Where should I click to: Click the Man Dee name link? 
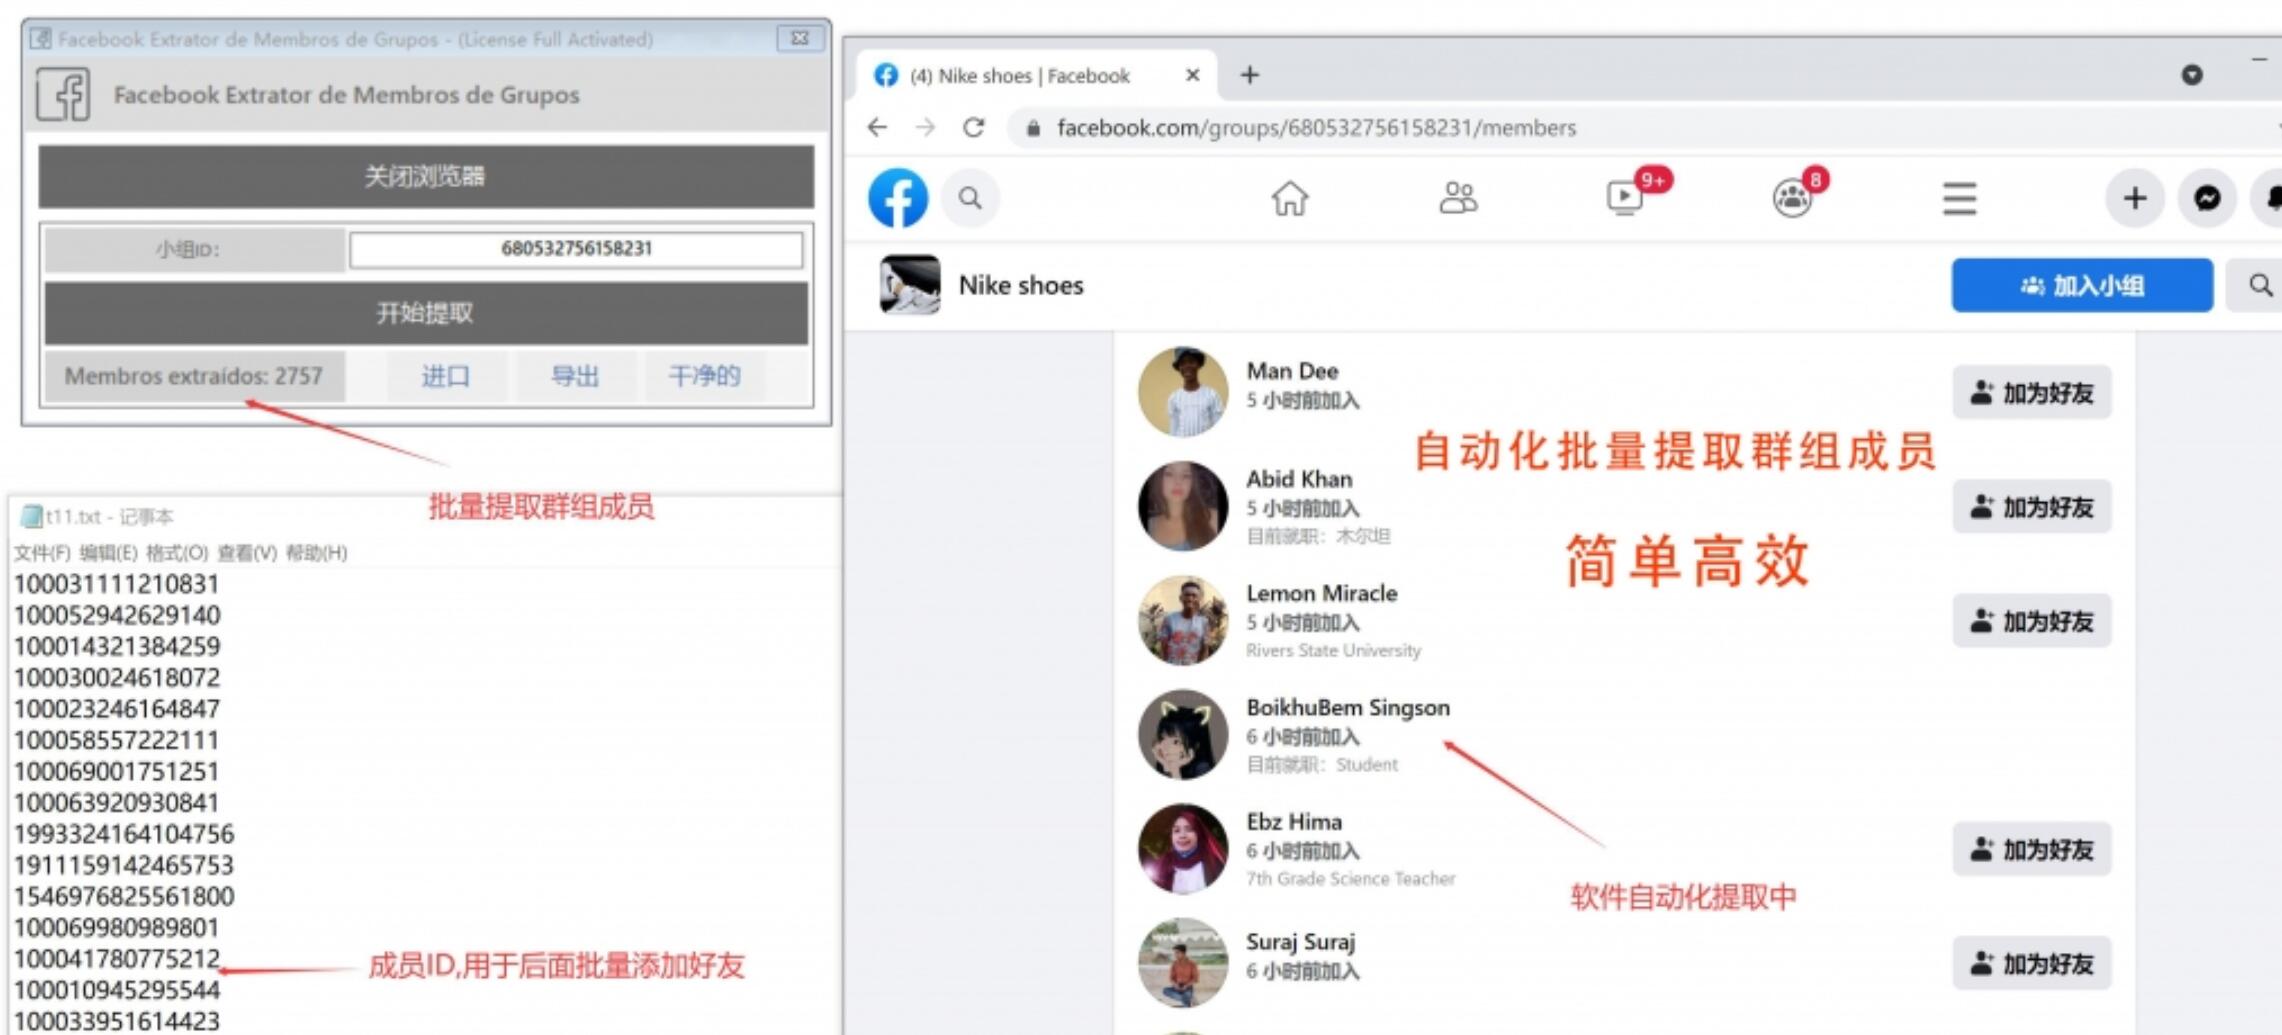1292,371
